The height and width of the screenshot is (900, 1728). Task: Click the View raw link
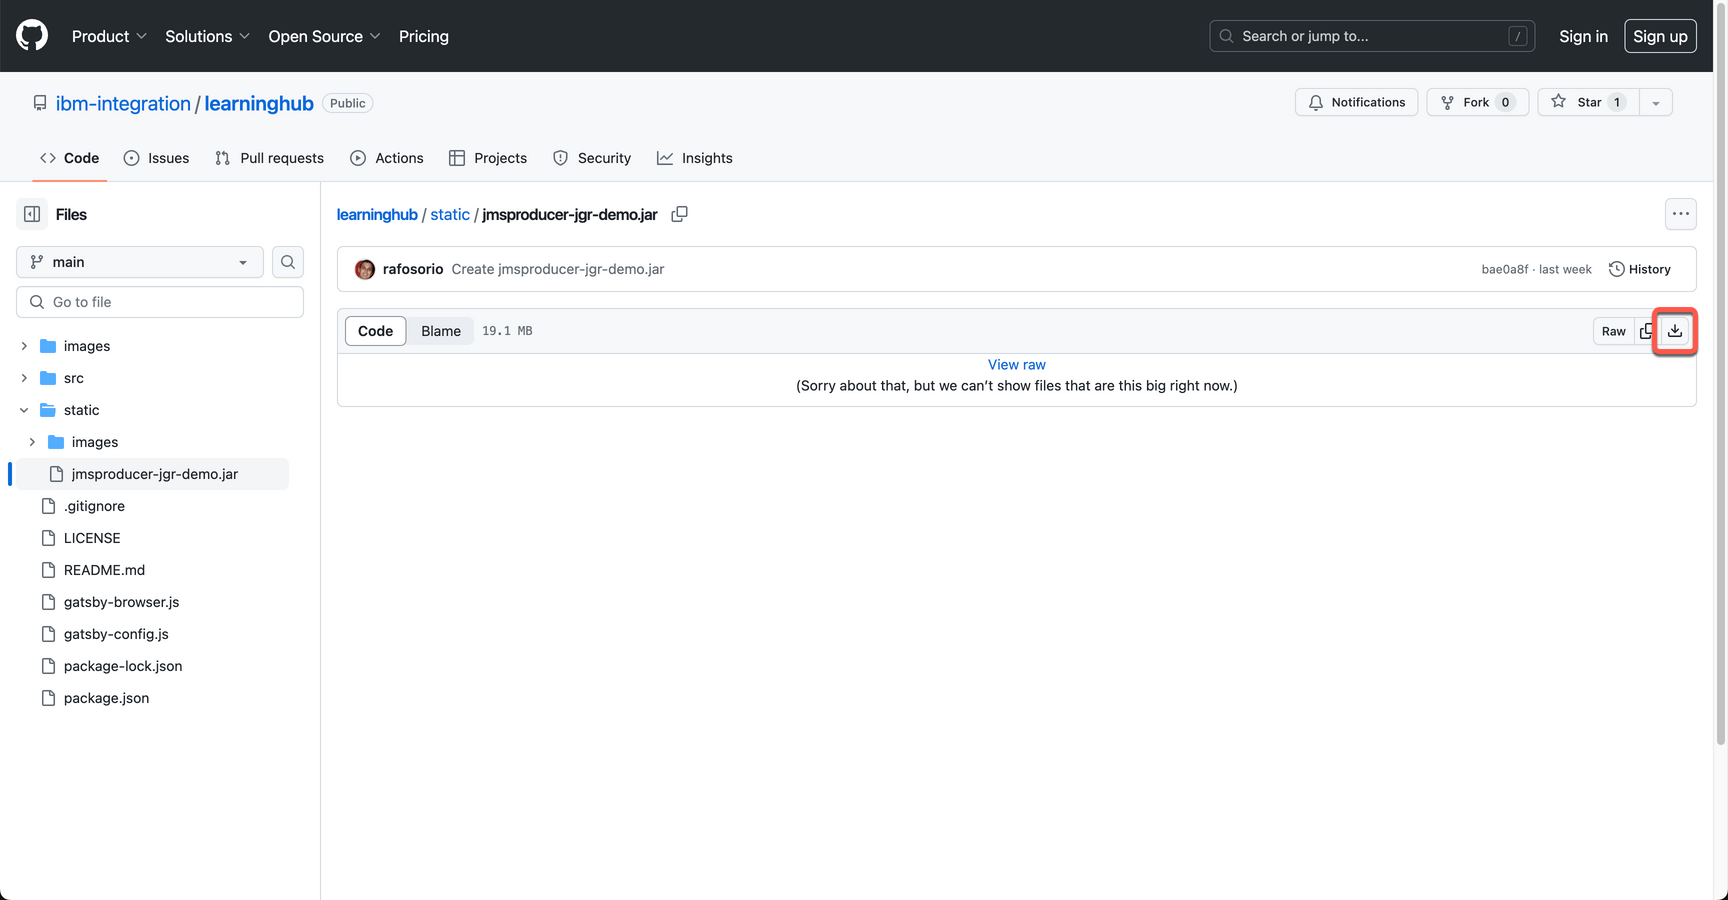click(x=1016, y=364)
